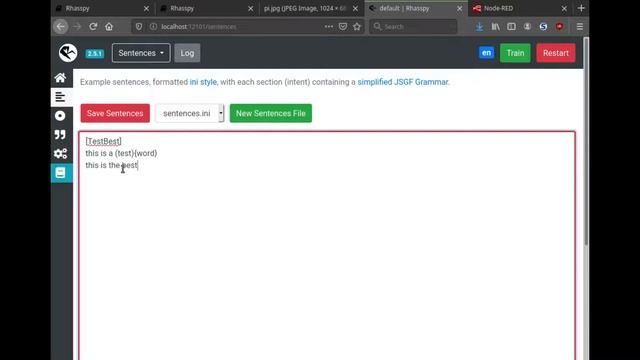The height and width of the screenshot is (360, 640).
Task: Click version badge 2.5.1
Action: tap(95, 53)
